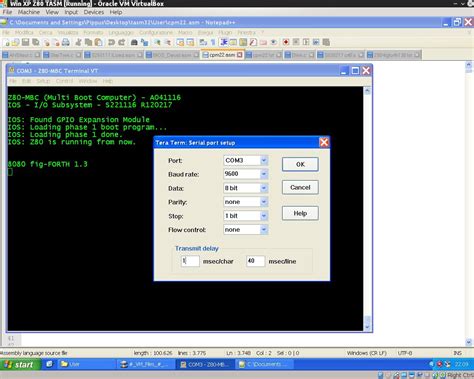Image resolution: width=474 pixels, height=379 pixels.
Task: Toggle the Show all characters paragraph icon
Action: point(213,42)
